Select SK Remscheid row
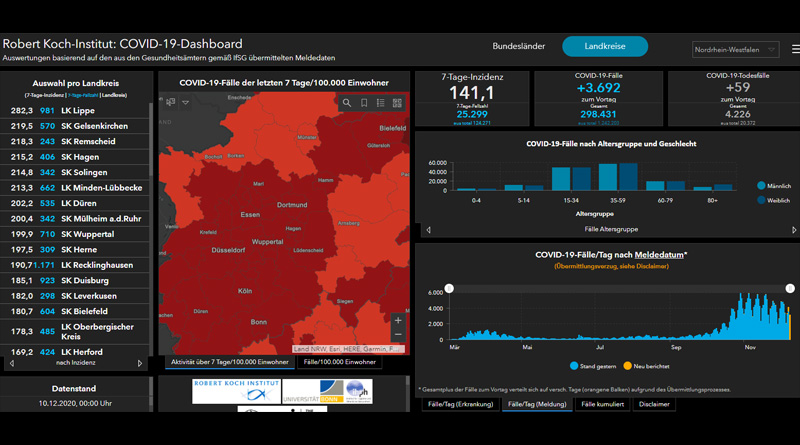 74,141
